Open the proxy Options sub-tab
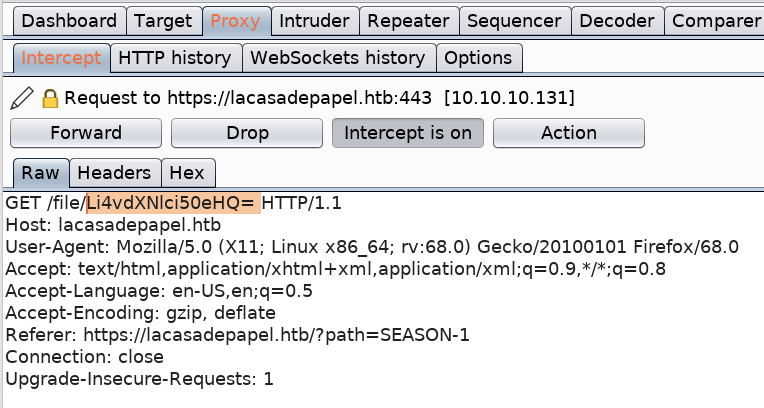 478,58
